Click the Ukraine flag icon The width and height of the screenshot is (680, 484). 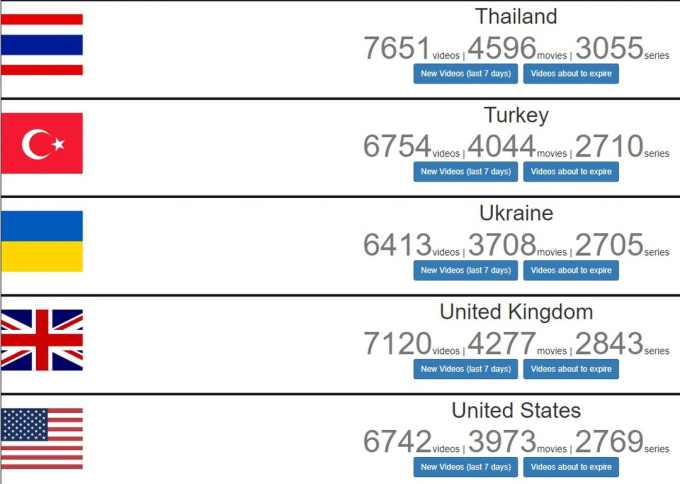click(x=42, y=241)
